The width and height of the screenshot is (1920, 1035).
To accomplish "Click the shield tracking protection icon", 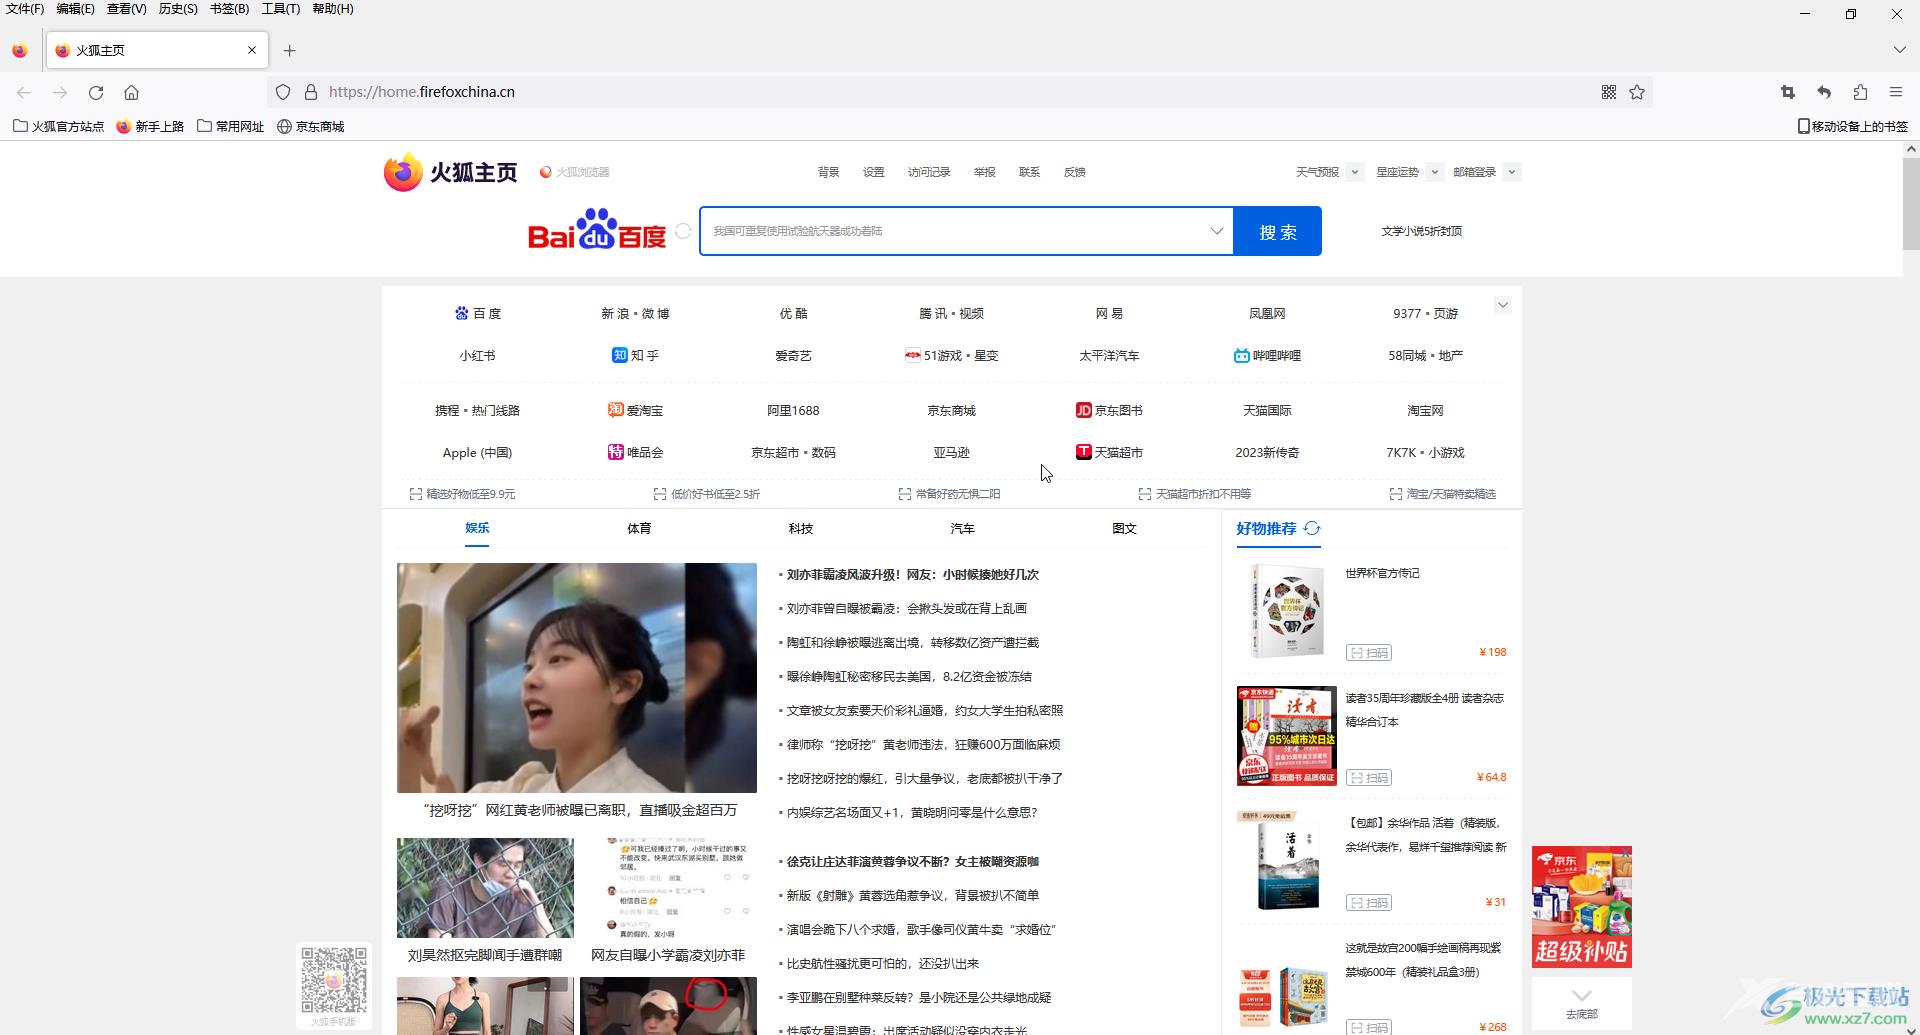I will (283, 92).
